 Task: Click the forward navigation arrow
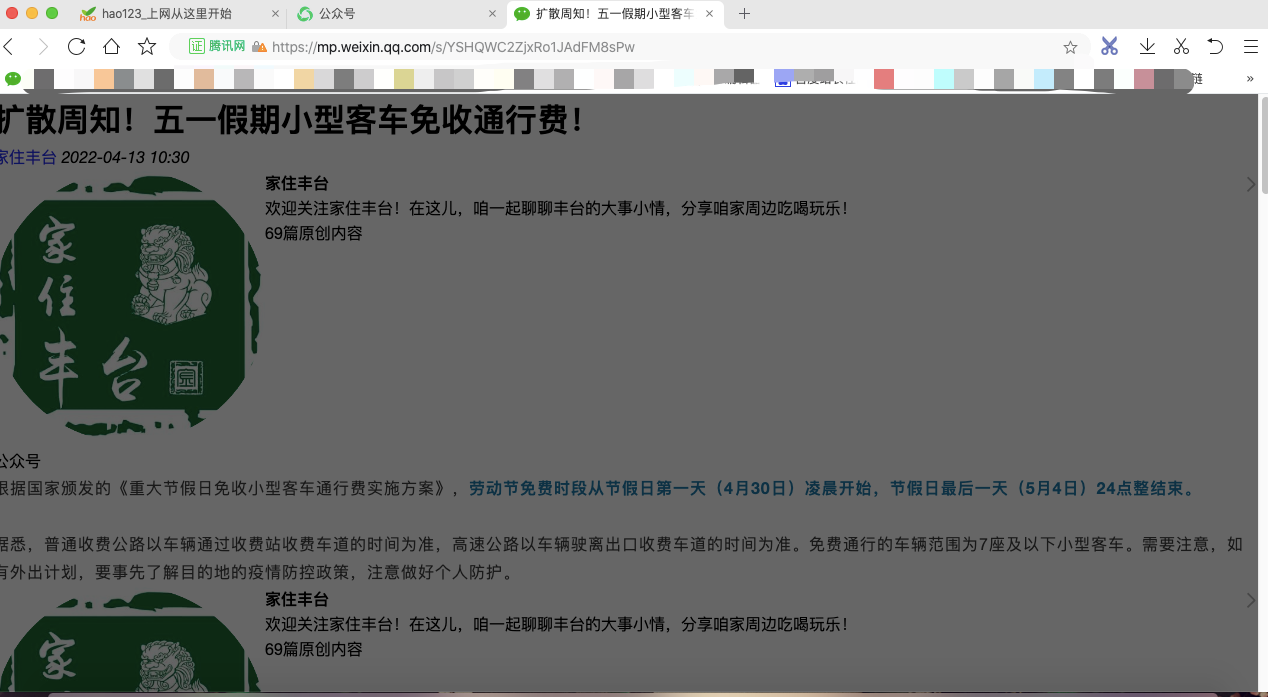coord(43,46)
